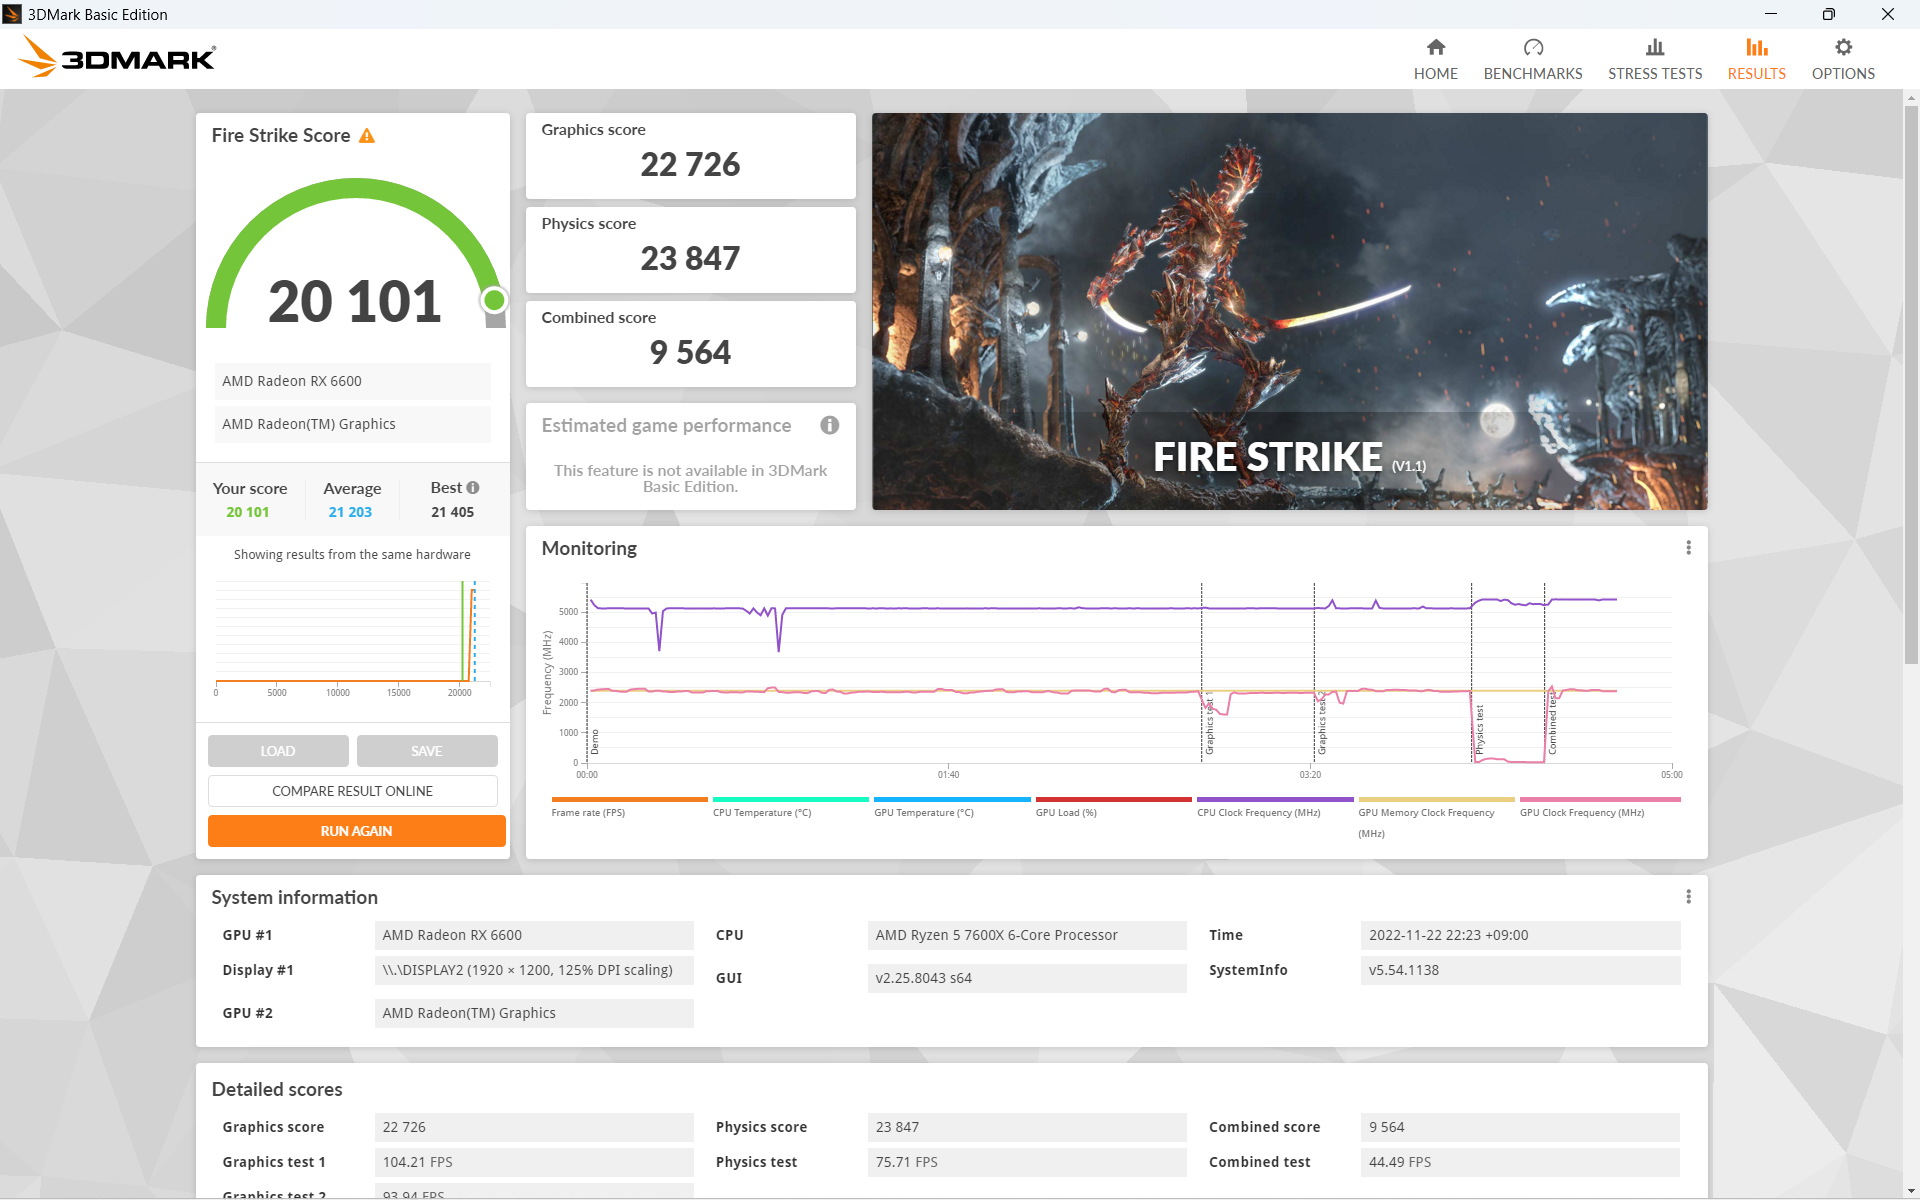Open the Home icon in navigation
Viewport: 1920px width, 1200px height.
tap(1435, 47)
